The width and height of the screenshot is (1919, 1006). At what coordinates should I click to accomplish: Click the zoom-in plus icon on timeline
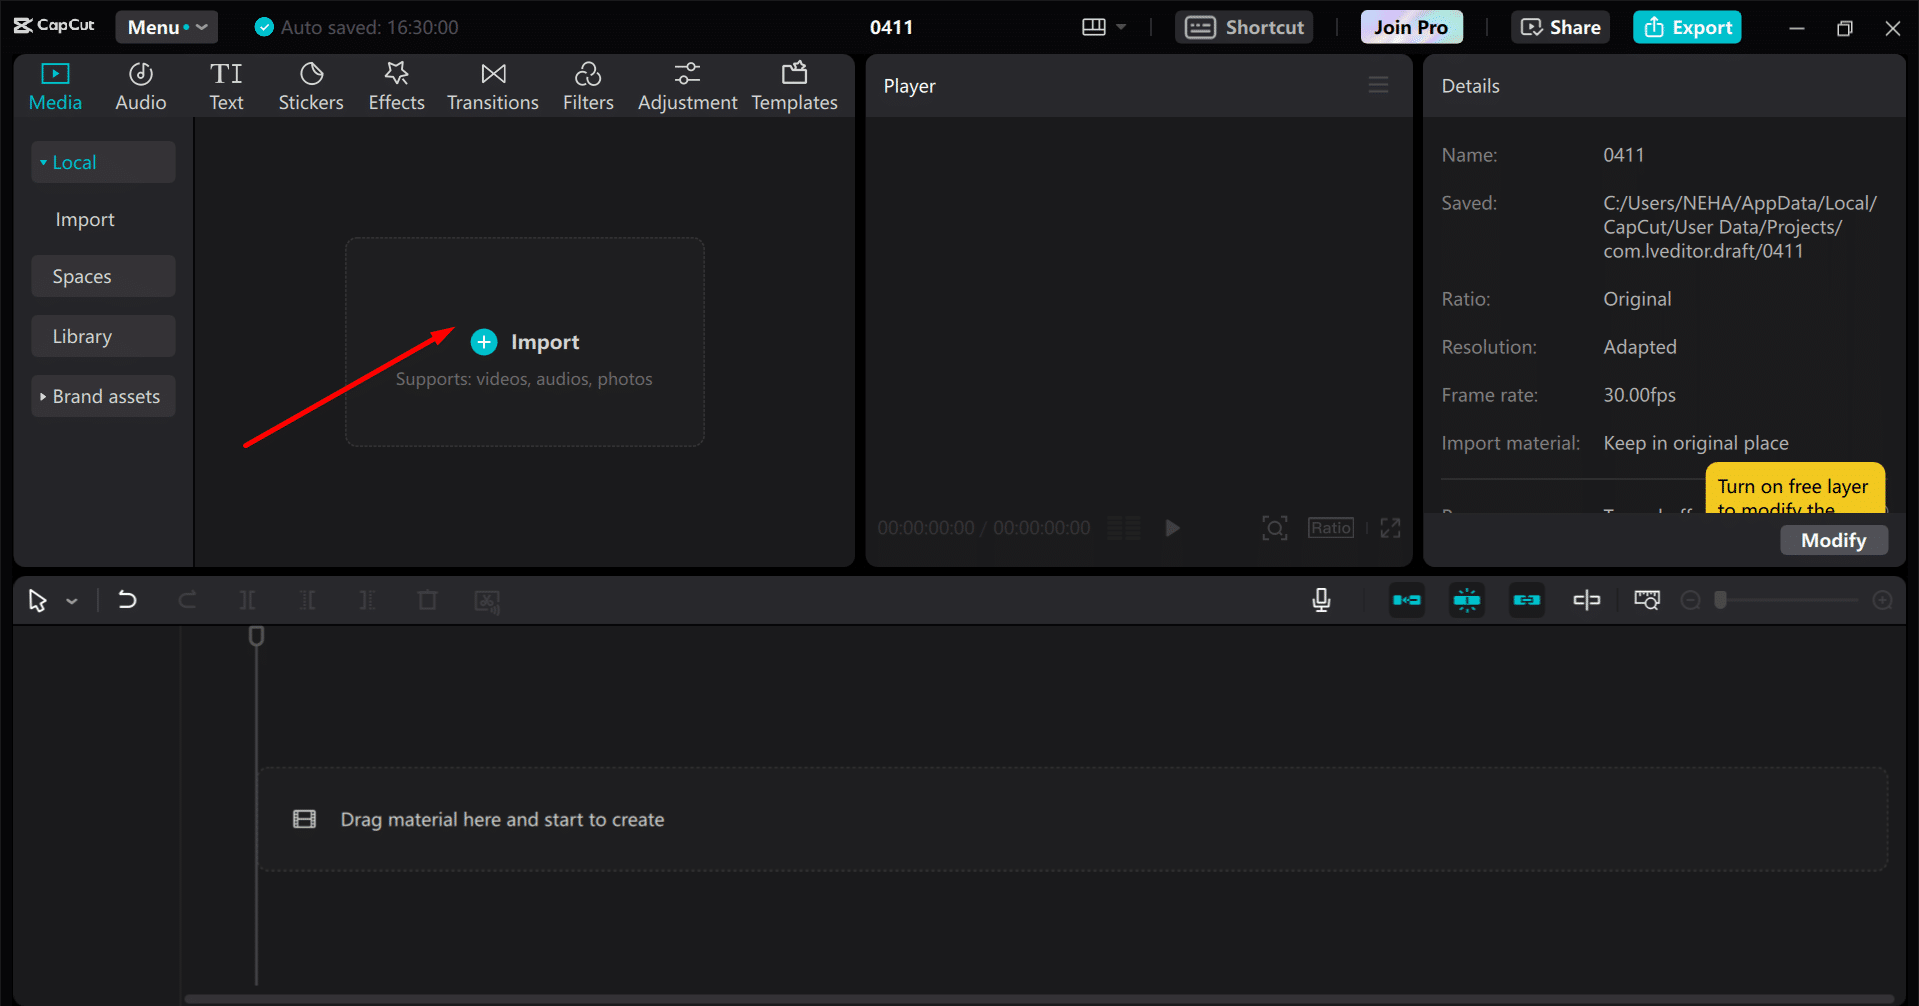(x=1882, y=600)
